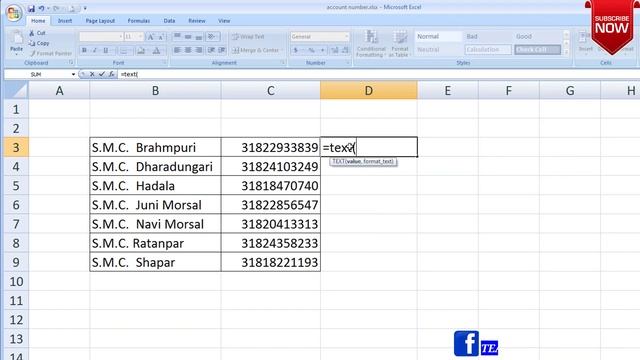Open the Data ribbon tab
640x360 pixels.
169,21
